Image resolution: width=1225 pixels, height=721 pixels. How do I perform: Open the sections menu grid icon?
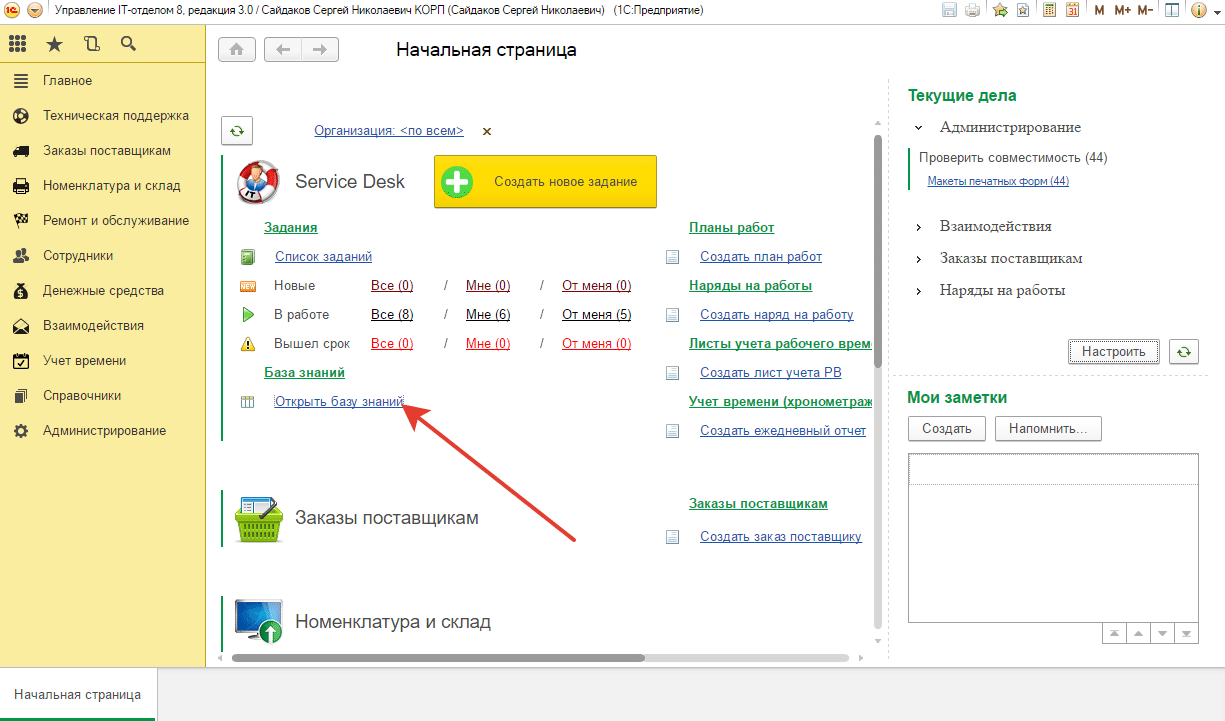click(17, 44)
